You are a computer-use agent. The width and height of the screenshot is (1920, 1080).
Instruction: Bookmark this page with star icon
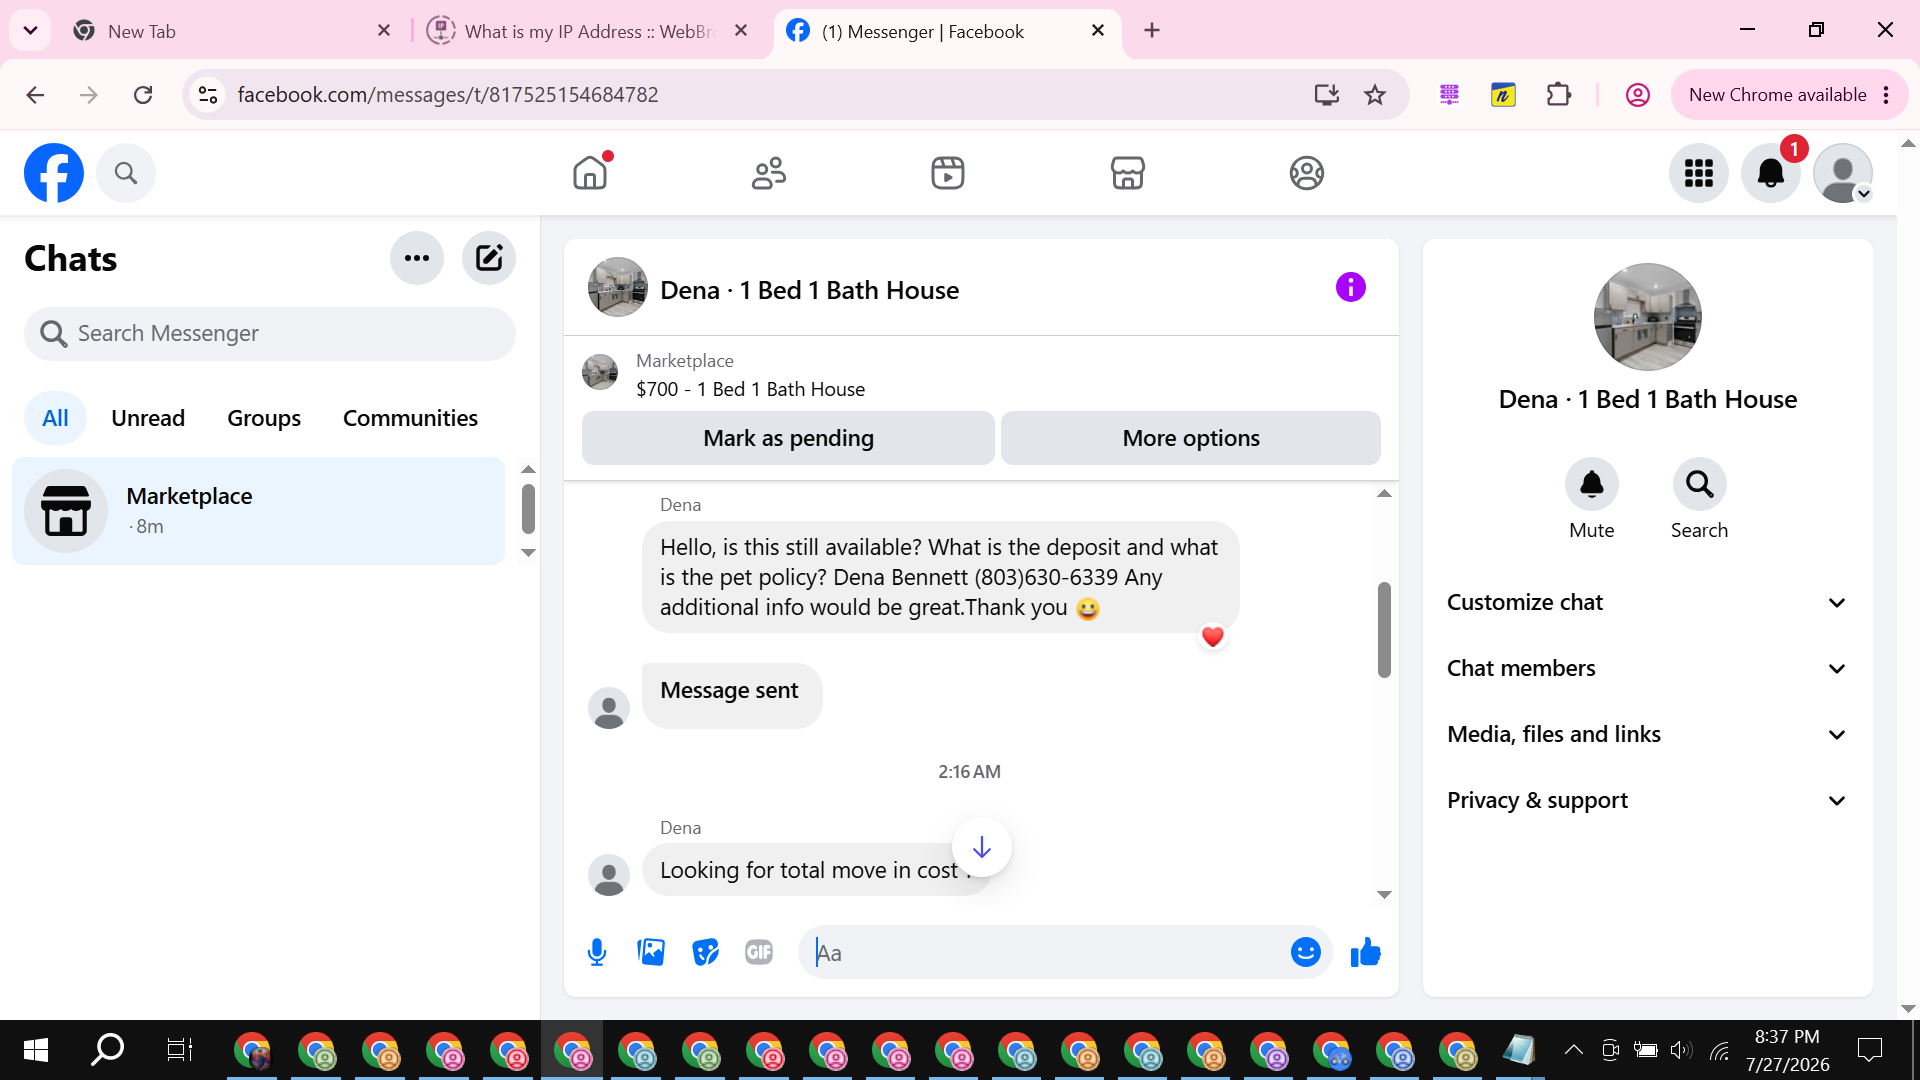click(x=1375, y=95)
